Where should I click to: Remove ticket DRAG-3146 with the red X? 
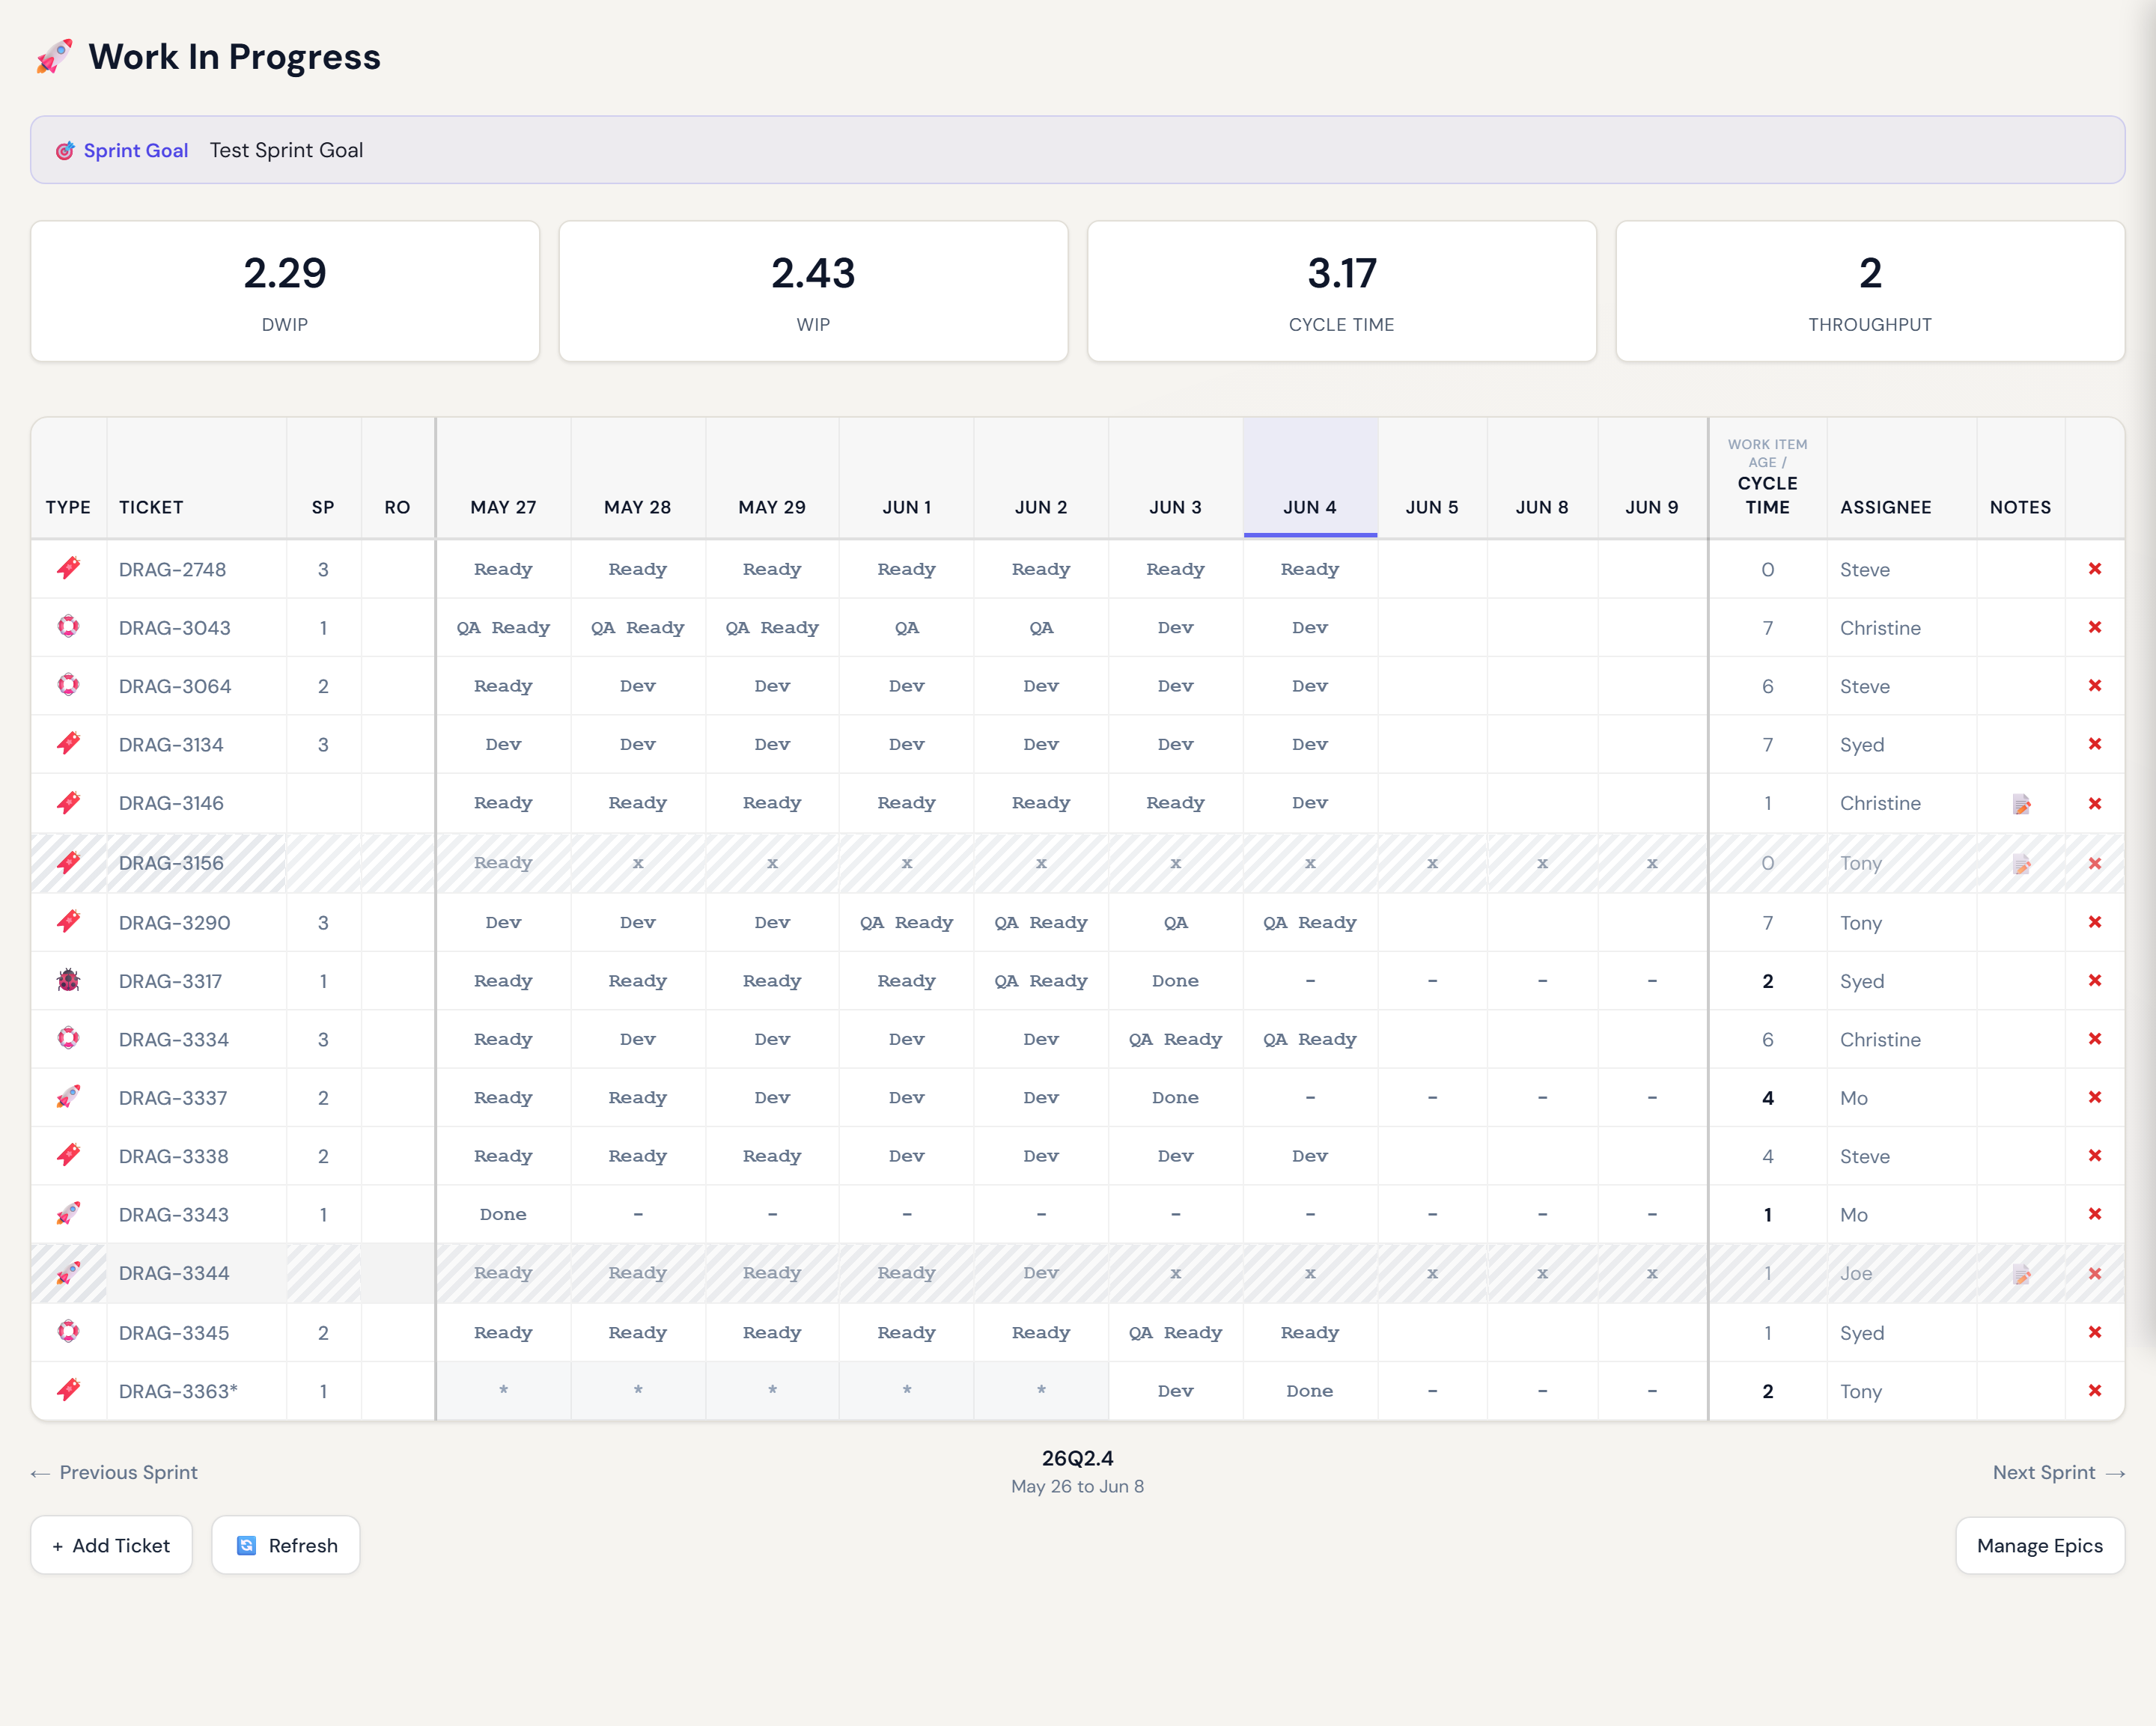tap(2094, 804)
